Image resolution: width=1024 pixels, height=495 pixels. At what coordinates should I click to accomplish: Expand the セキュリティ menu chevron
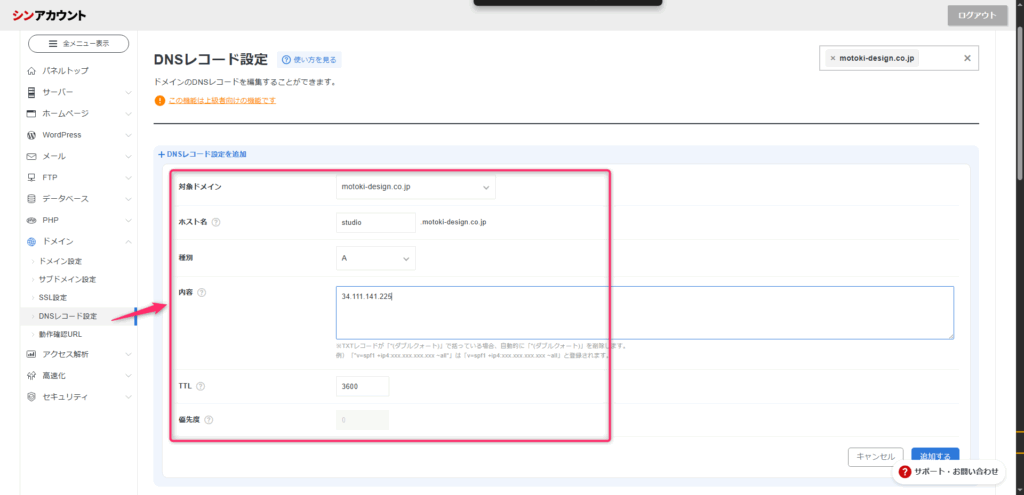pyautogui.click(x=128, y=397)
